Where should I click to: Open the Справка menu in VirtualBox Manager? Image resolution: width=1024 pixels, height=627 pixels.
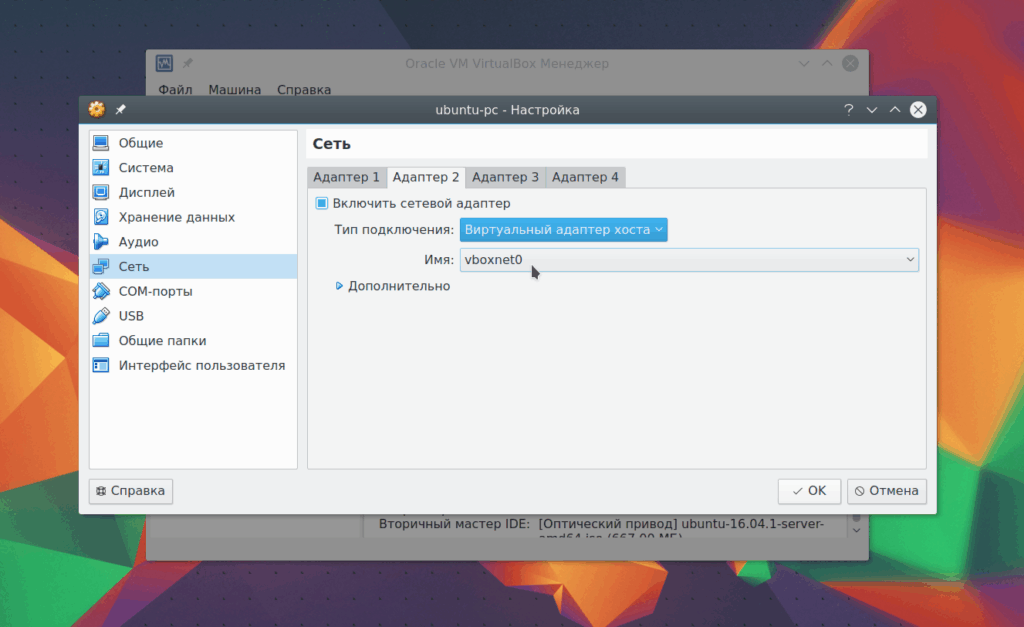click(x=304, y=89)
